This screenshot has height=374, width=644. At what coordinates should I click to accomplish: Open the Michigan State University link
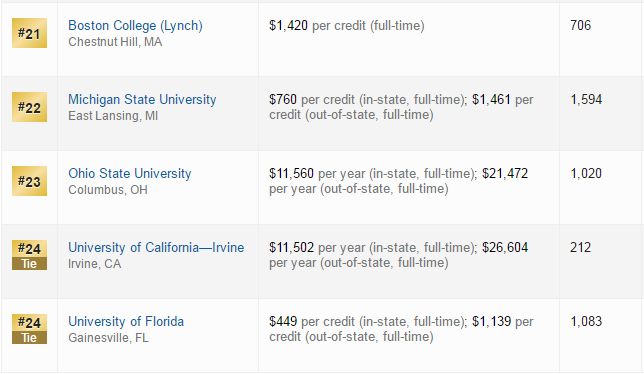pyautogui.click(x=142, y=99)
